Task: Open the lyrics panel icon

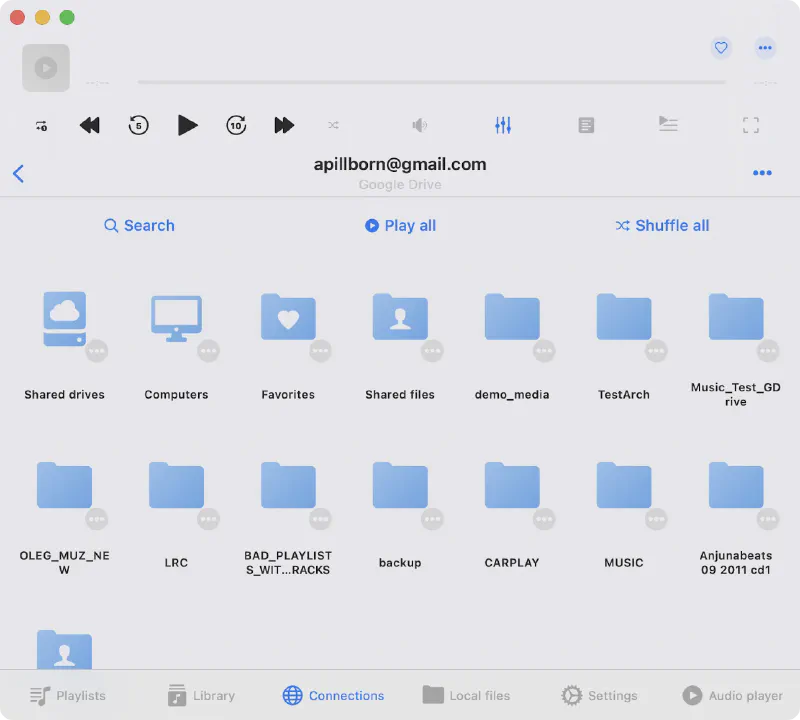Action: (x=587, y=125)
